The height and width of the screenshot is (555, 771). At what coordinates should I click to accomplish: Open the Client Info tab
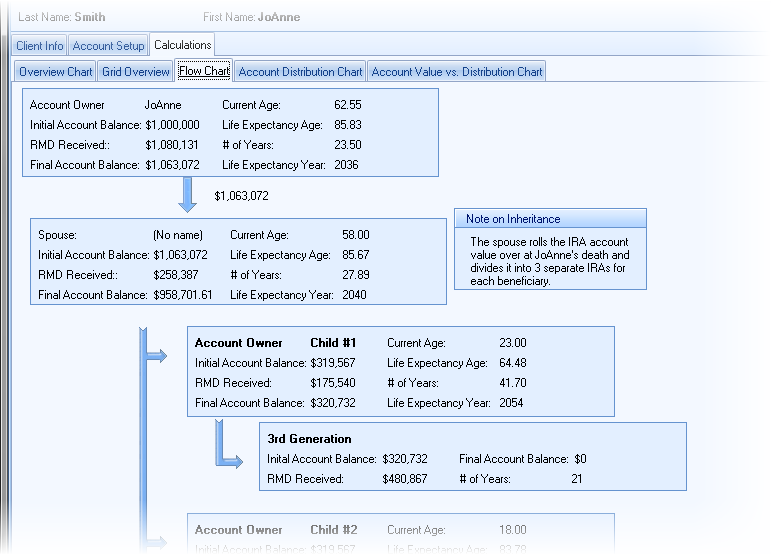40,46
